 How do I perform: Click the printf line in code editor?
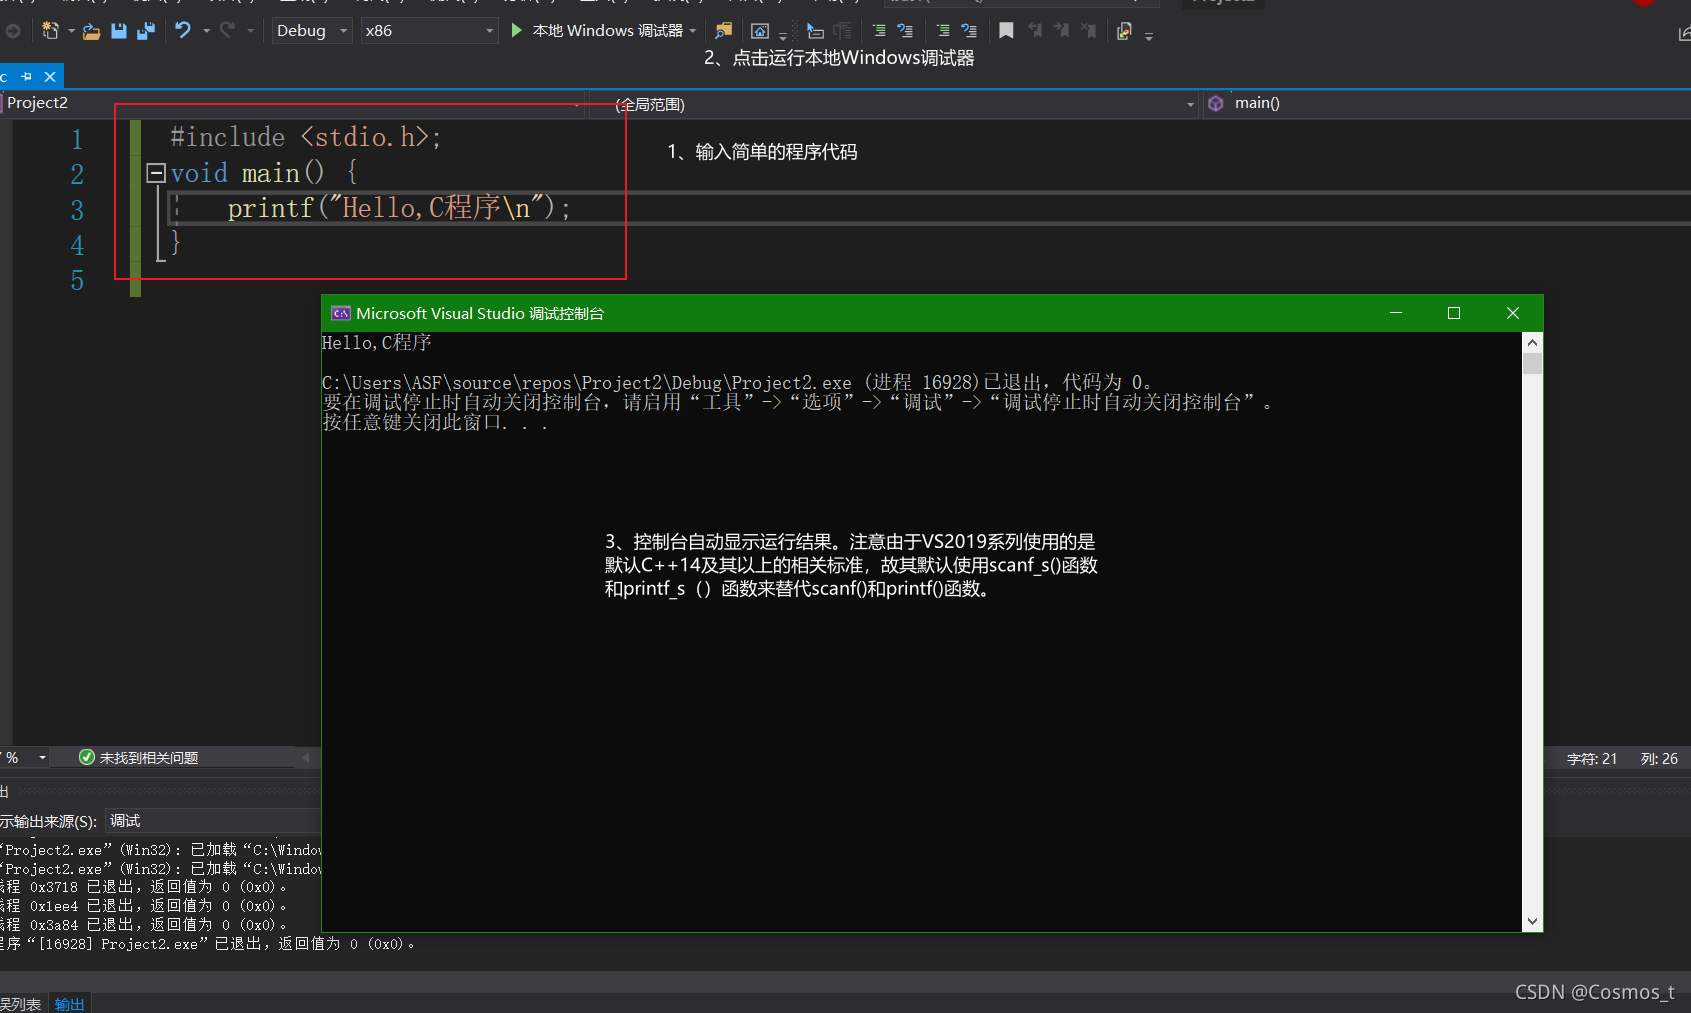[x=399, y=208]
